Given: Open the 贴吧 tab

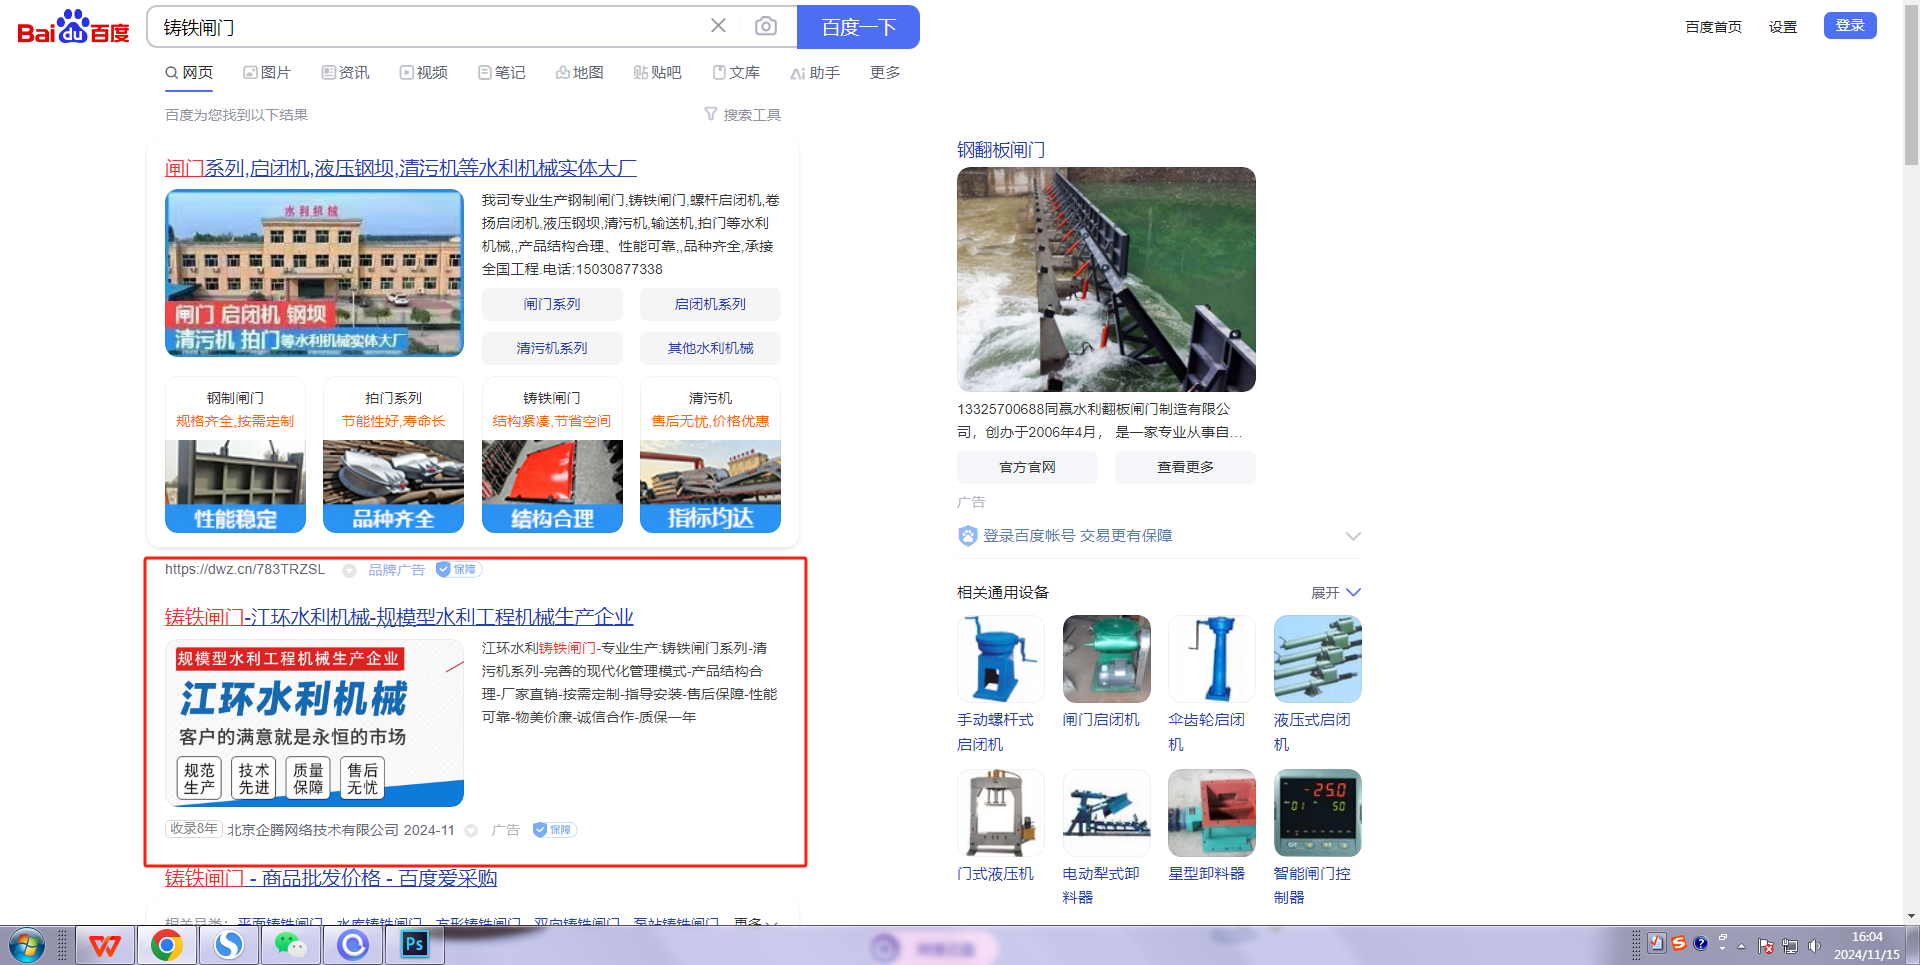Looking at the screenshot, I should point(658,73).
